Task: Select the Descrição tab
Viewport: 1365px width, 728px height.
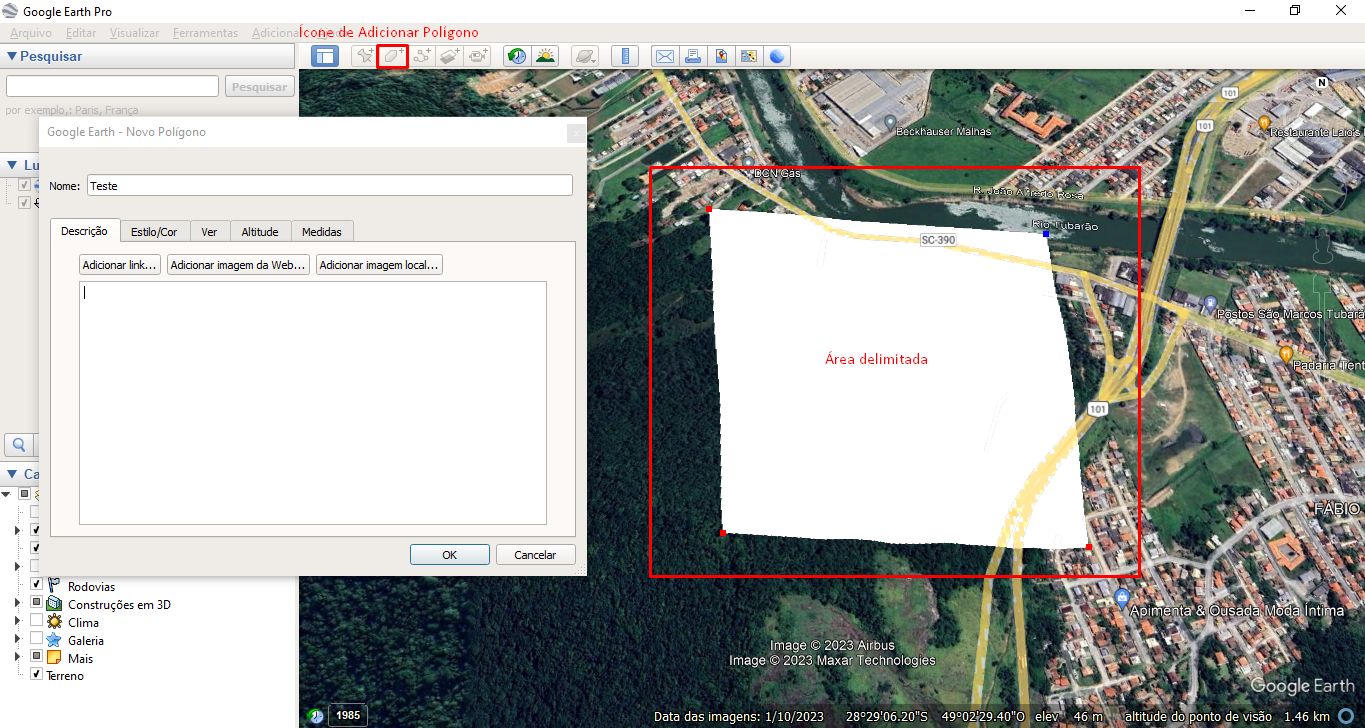Action: (x=84, y=230)
